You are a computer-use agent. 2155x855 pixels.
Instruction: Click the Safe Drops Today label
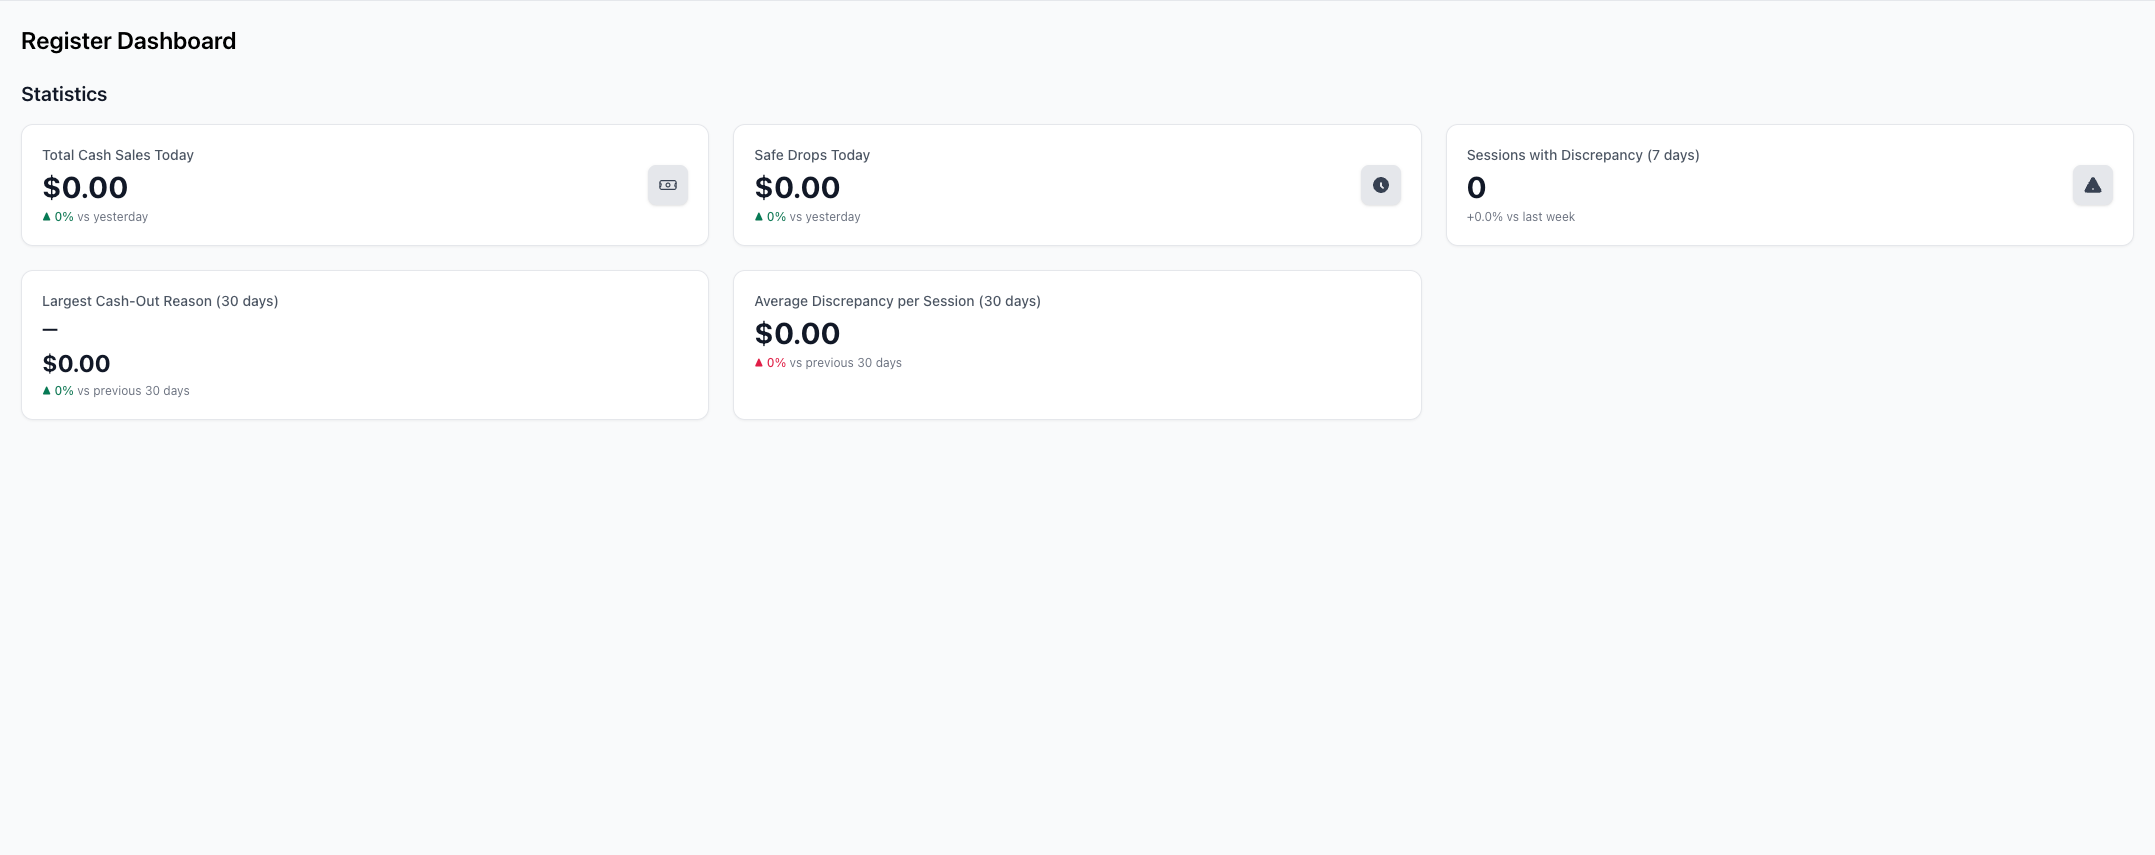812,155
